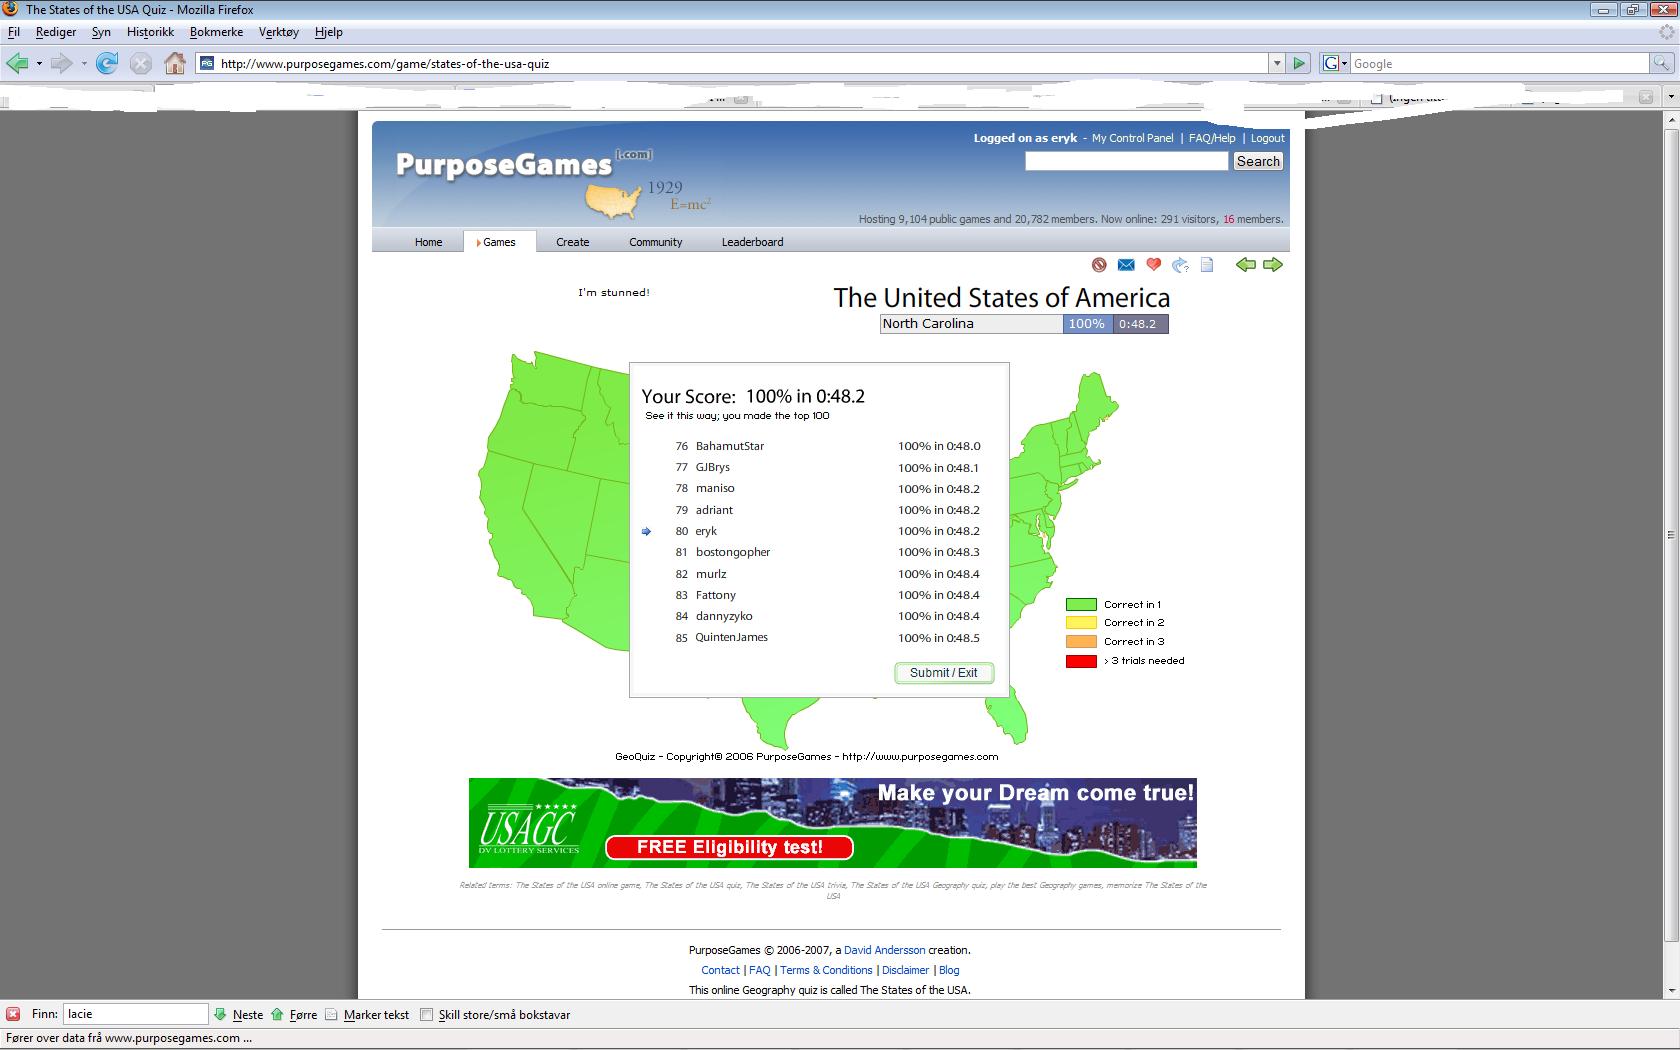
Task: Click the green right arrow for next game
Action: pos(1272,264)
